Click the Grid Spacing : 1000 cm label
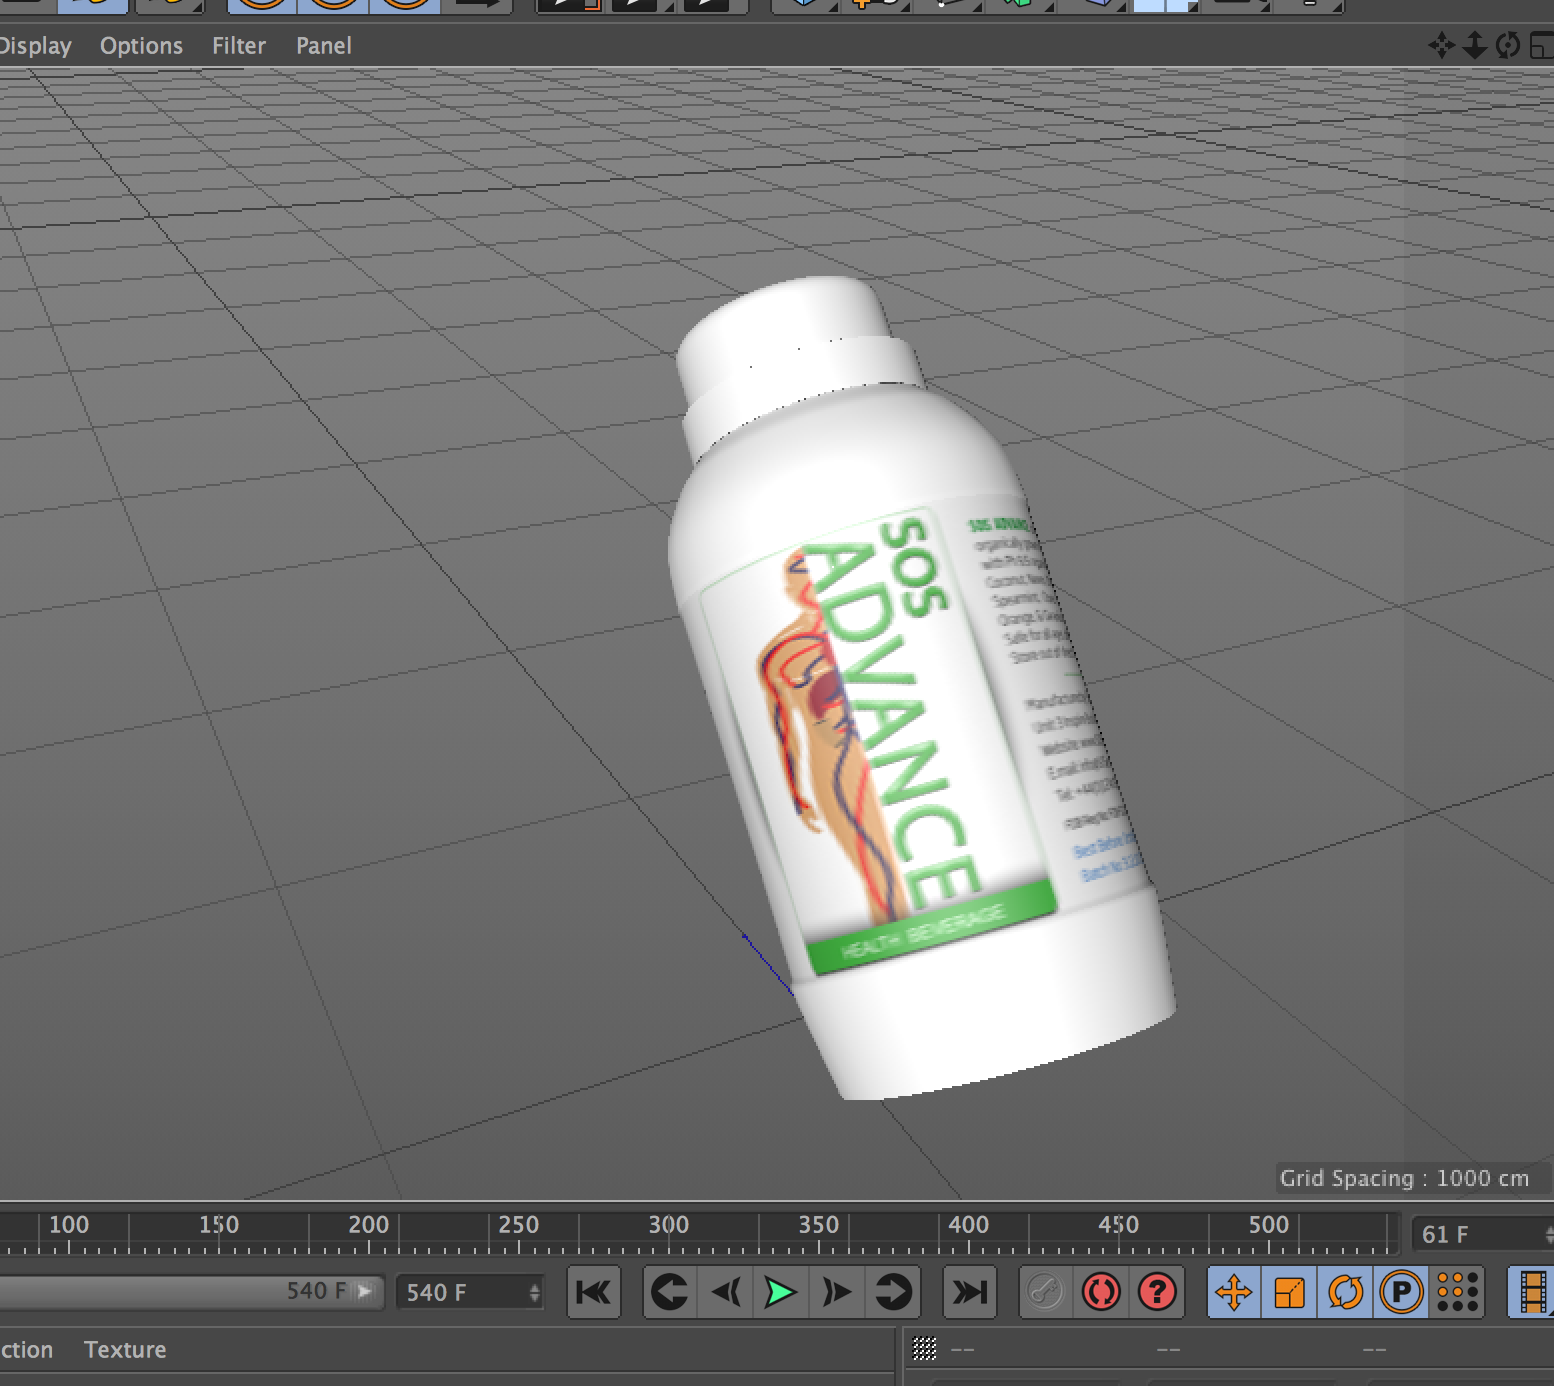Image resolution: width=1554 pixels, height=1386 pixels. click(x=1404, y=1178)
